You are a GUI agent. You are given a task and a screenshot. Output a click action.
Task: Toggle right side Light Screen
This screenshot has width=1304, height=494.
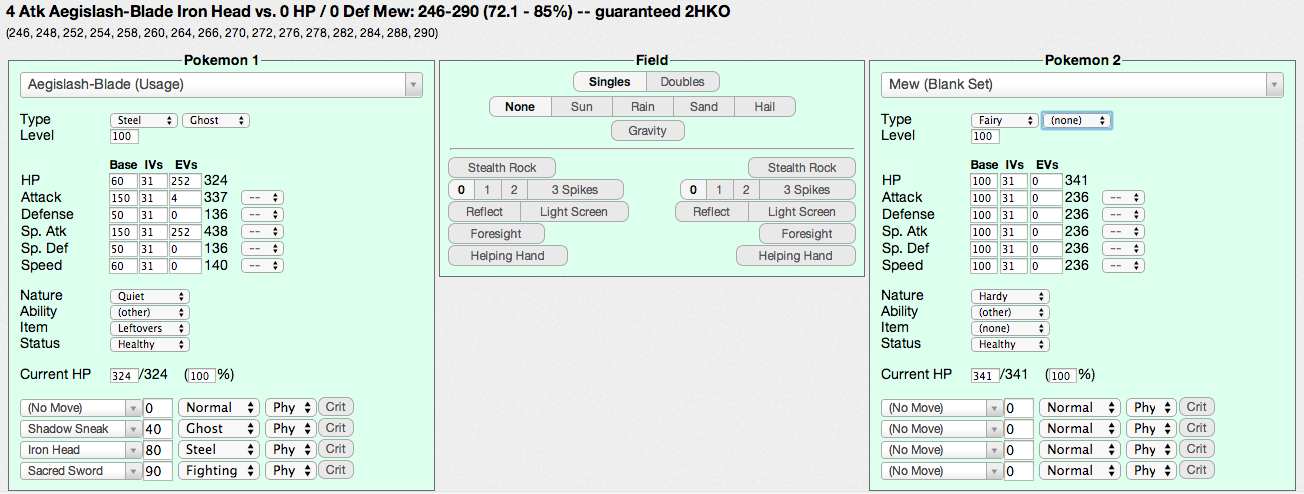pos(802,212)
